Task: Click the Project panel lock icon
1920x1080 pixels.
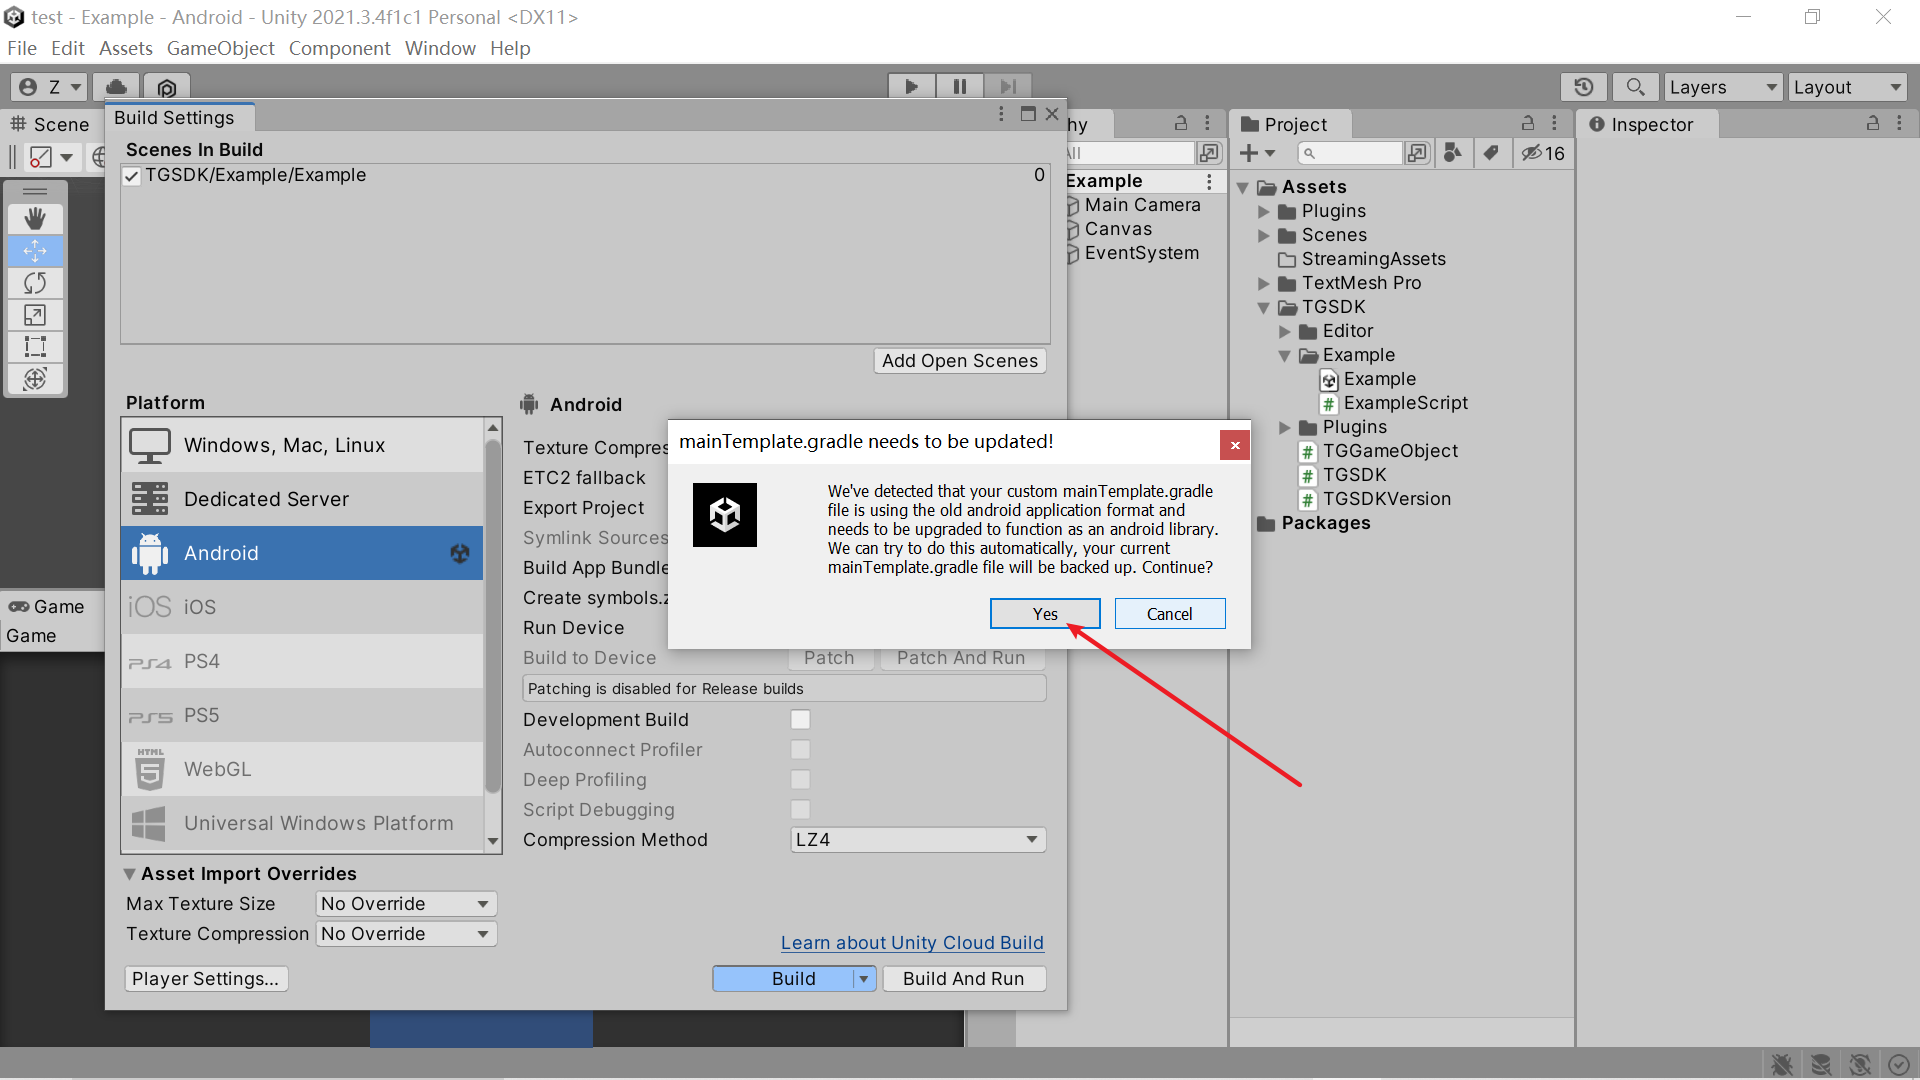Action: 1528,123
